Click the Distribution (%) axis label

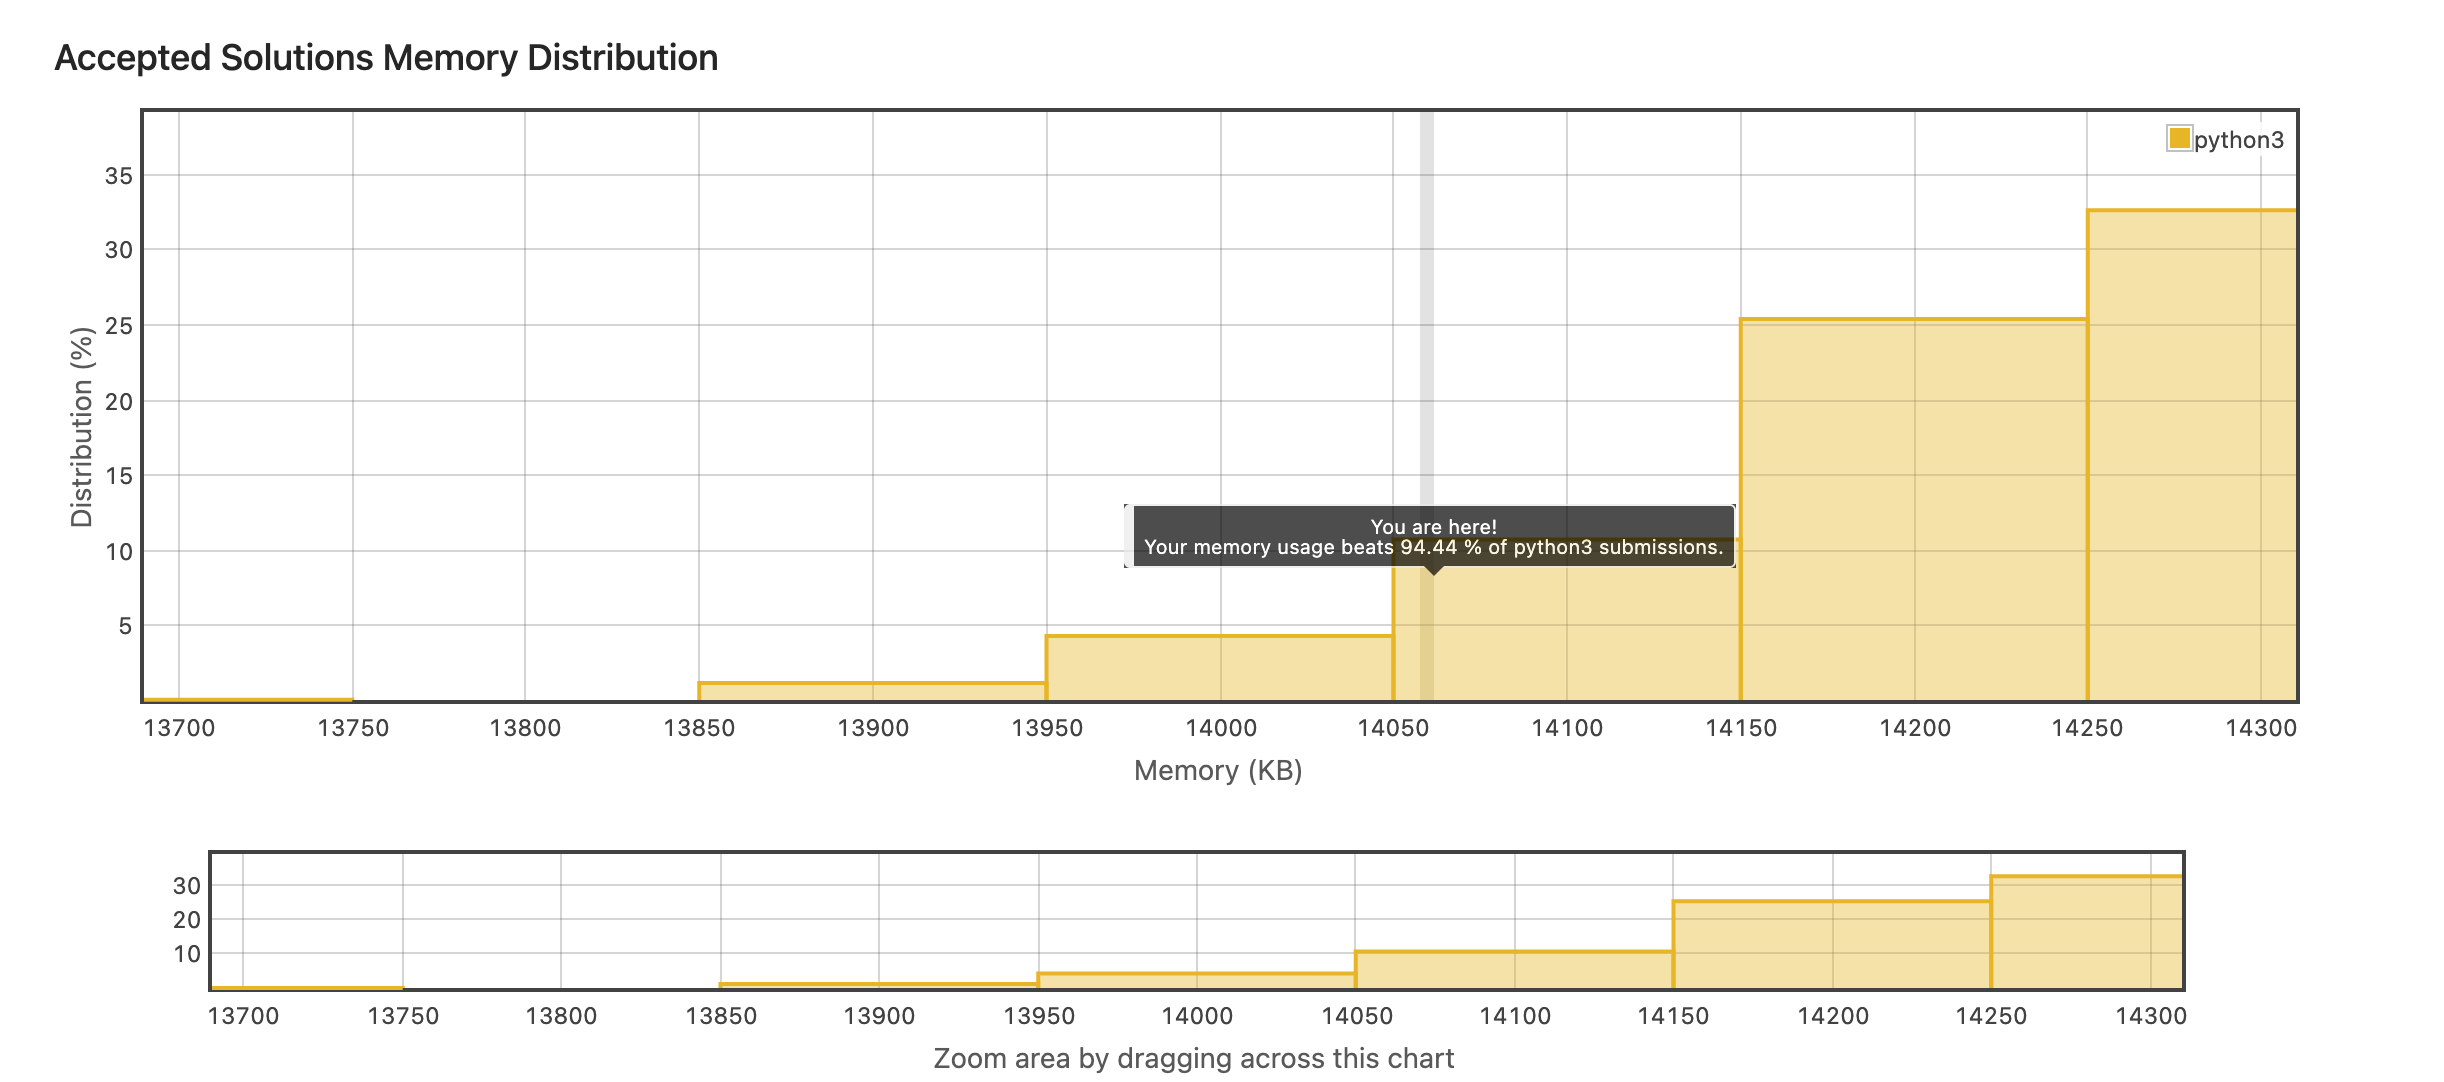pyautogui.click(x=81, y=427)
